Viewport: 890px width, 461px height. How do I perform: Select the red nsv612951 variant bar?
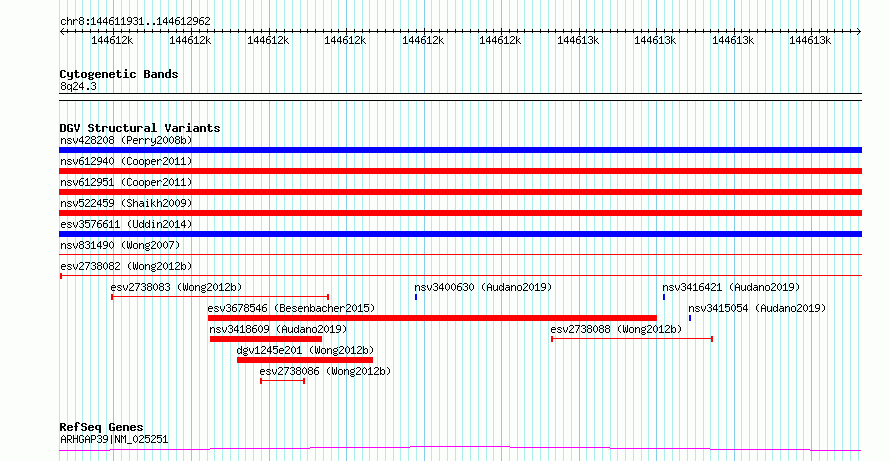coord(460,192)
